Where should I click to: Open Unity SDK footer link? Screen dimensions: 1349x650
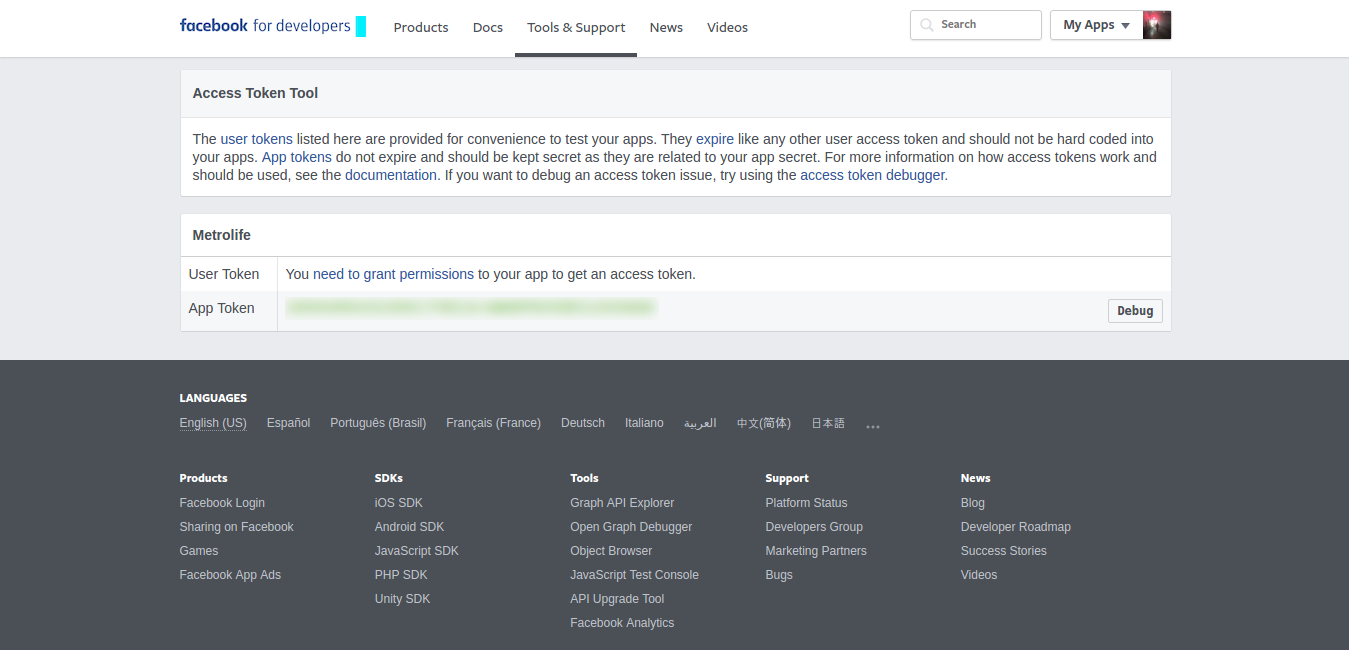point(403,599)
